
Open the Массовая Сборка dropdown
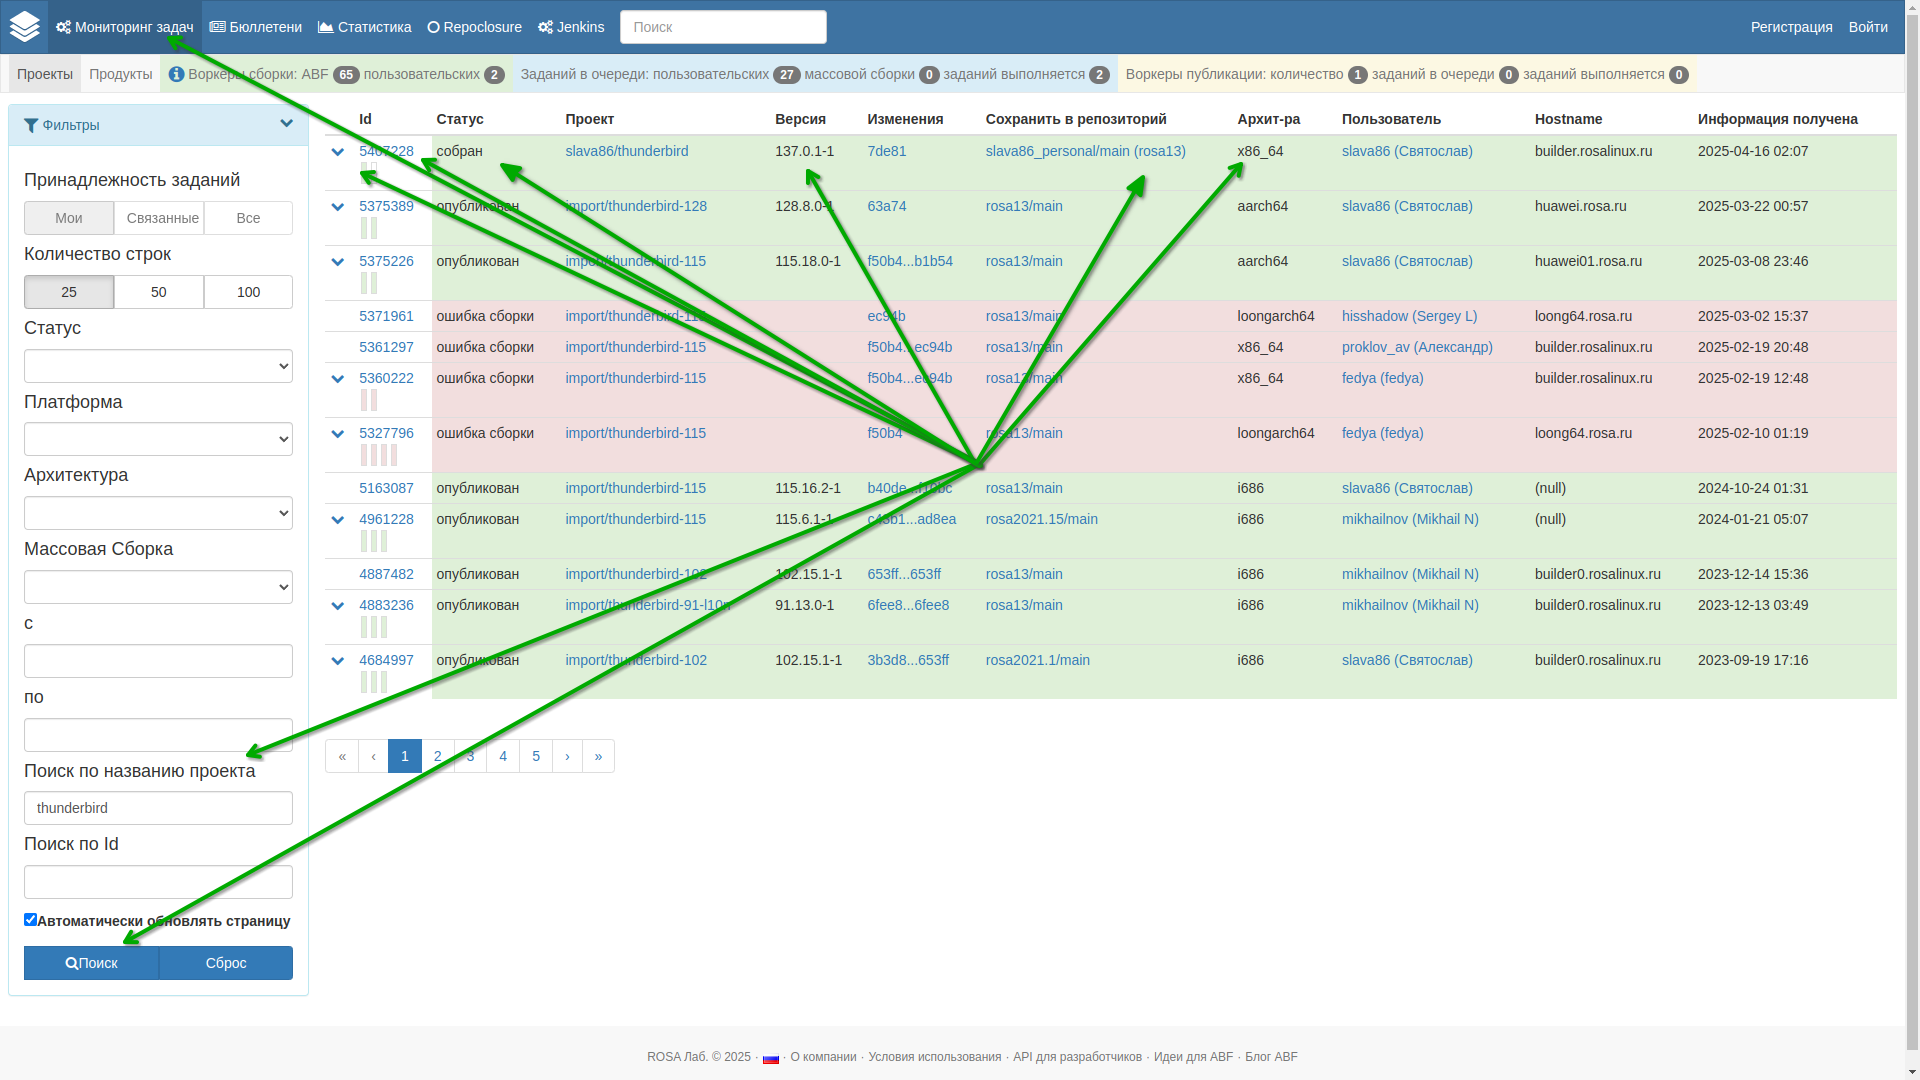click(158, 587)
